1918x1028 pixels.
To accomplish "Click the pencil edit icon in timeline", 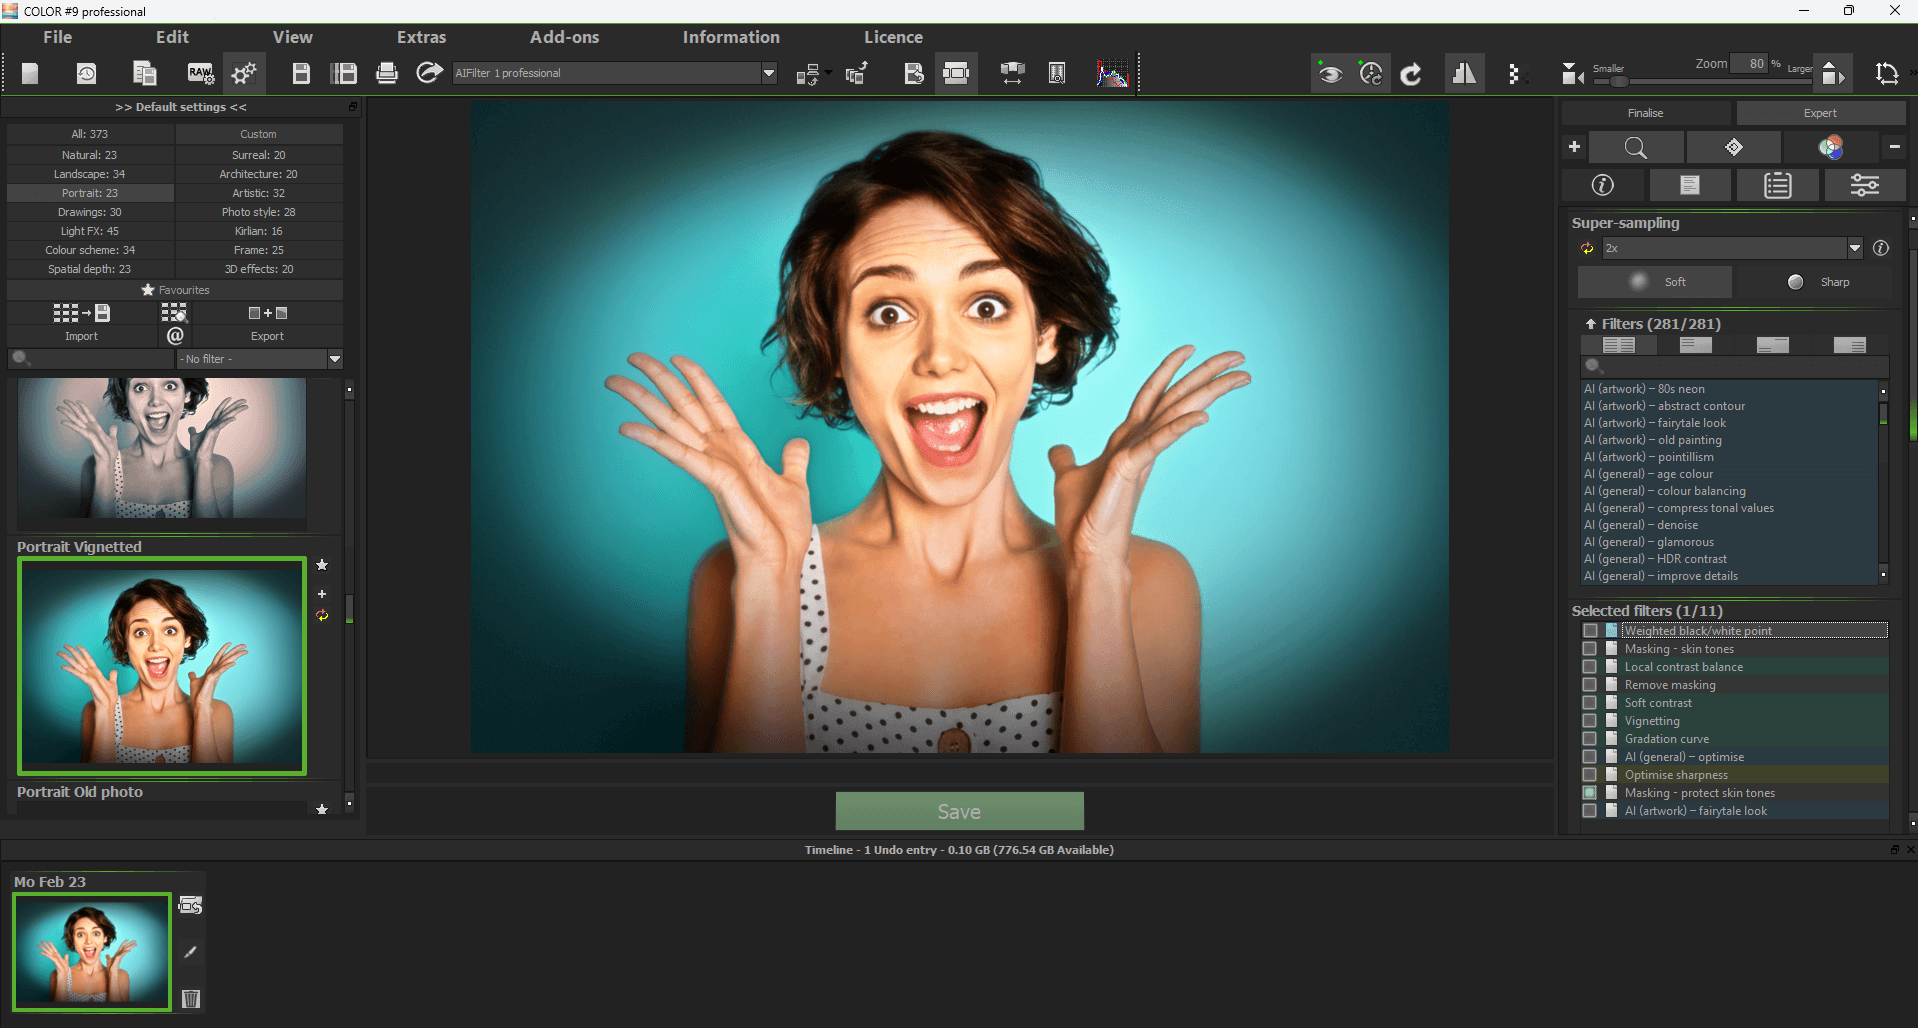I will click(191, 952).
